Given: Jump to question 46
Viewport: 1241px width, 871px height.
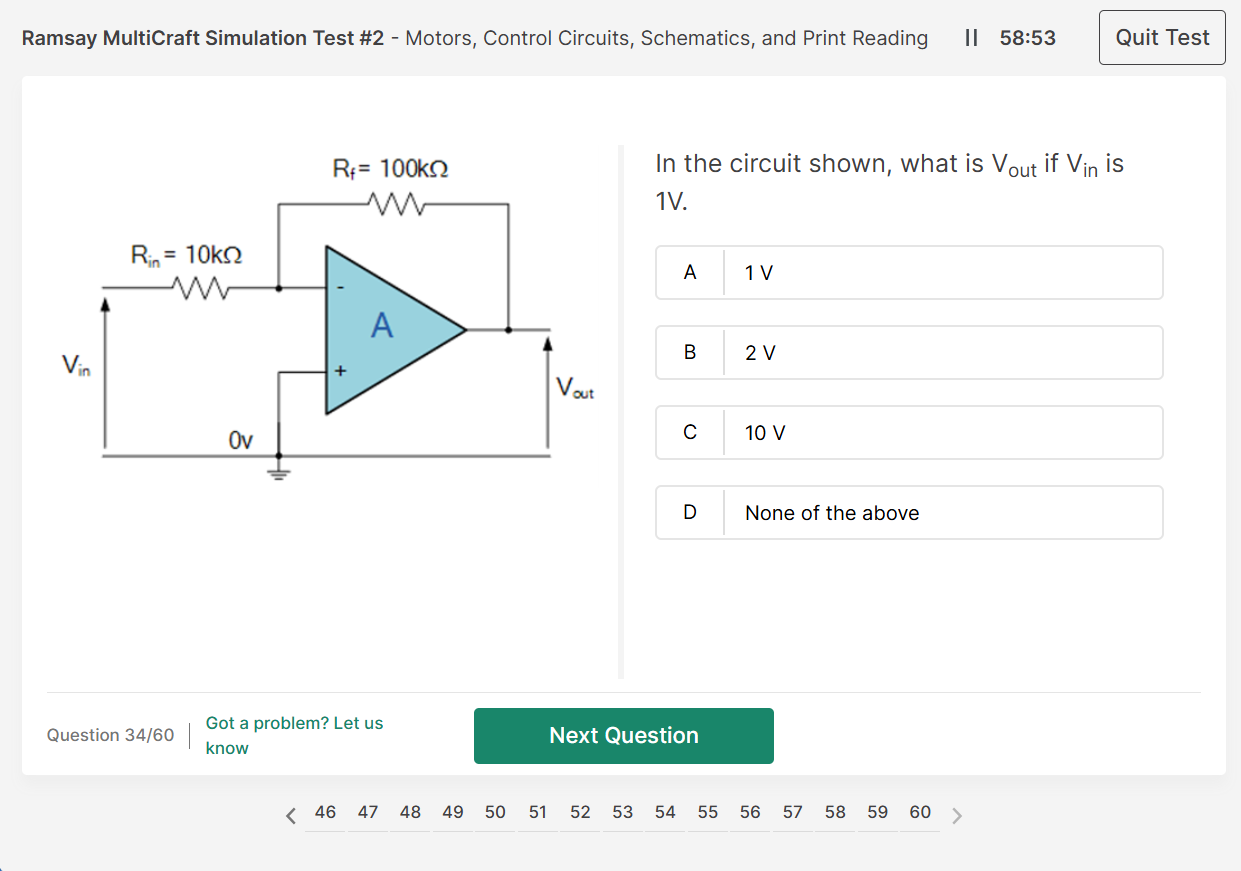Looking at the screenshot, I should 325,813.
